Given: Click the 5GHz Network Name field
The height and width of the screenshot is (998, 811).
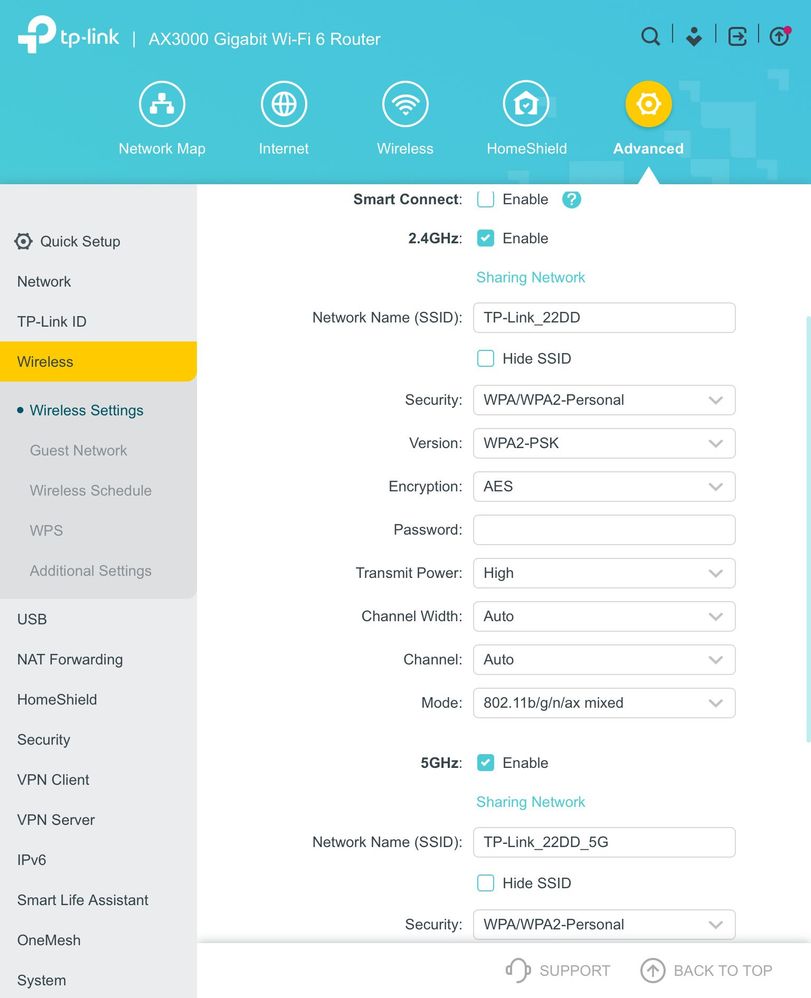Looking at the screenshot, I should [x=604, y=842].
